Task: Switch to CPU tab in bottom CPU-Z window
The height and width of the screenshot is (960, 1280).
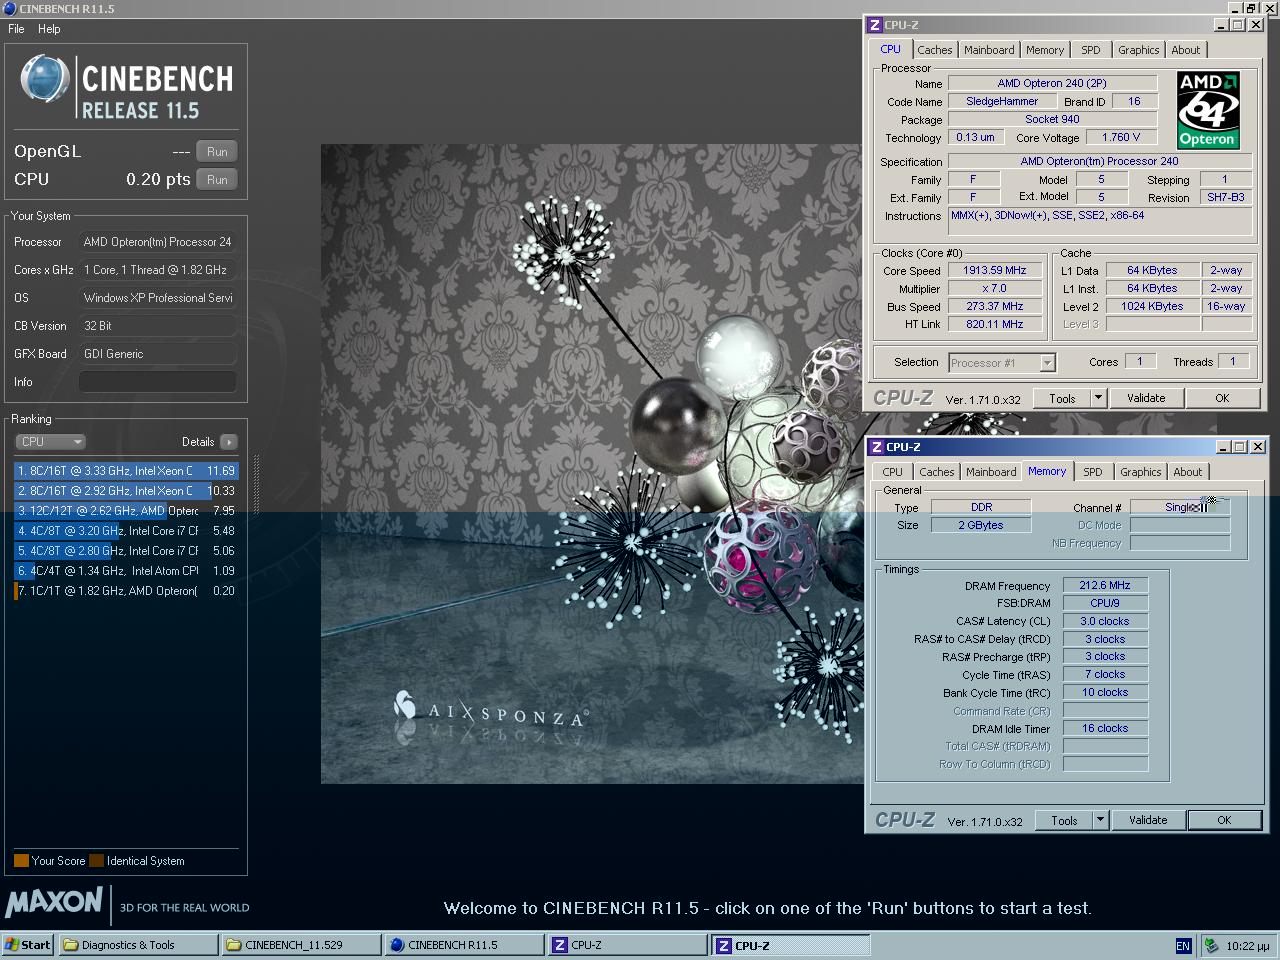Action: [892, 472]
